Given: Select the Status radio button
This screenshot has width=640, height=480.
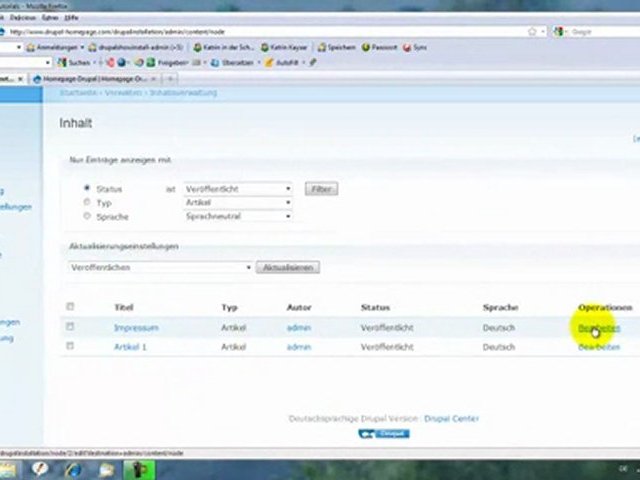Looking at the screenshot, I should (x=87, y=188).
